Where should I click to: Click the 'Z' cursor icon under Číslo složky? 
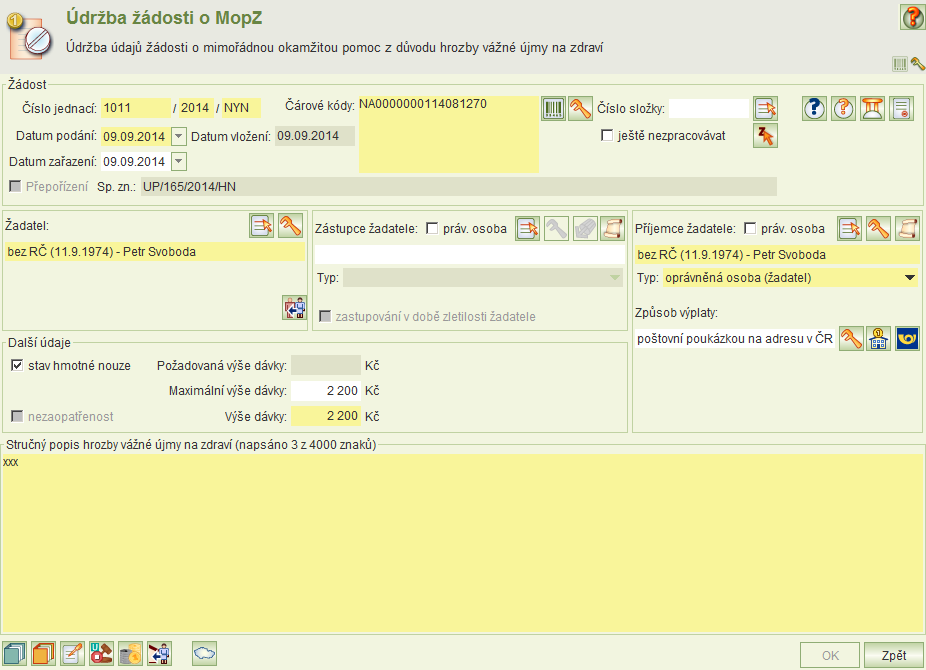tap(765, 136)
